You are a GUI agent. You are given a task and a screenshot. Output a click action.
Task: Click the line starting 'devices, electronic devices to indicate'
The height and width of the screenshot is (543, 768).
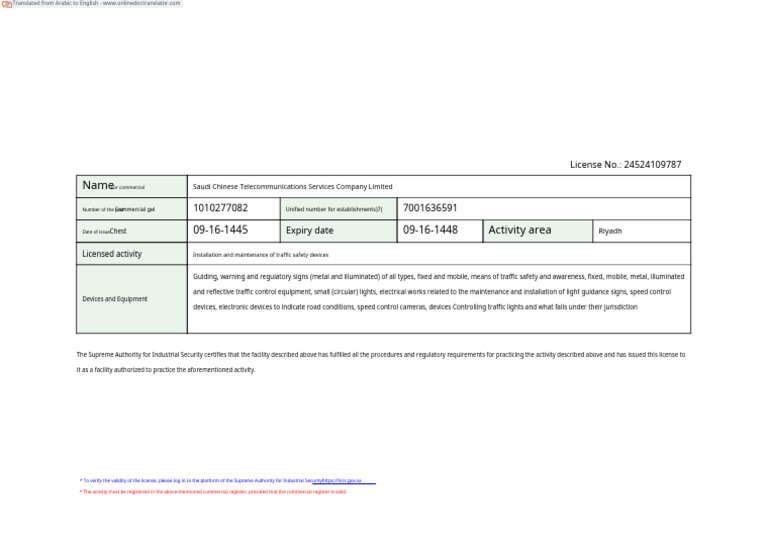(415, 307)
